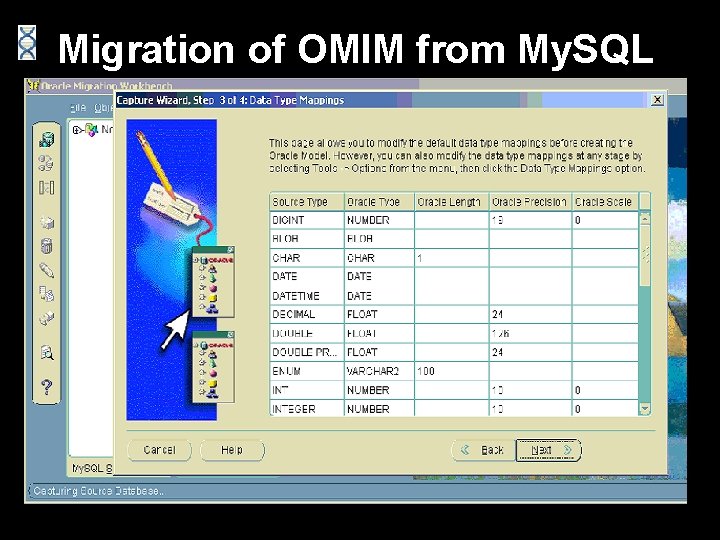This screenshot has height=540, width=720.
Task: Select the DATE source type cell
Action: pos(307,276)
